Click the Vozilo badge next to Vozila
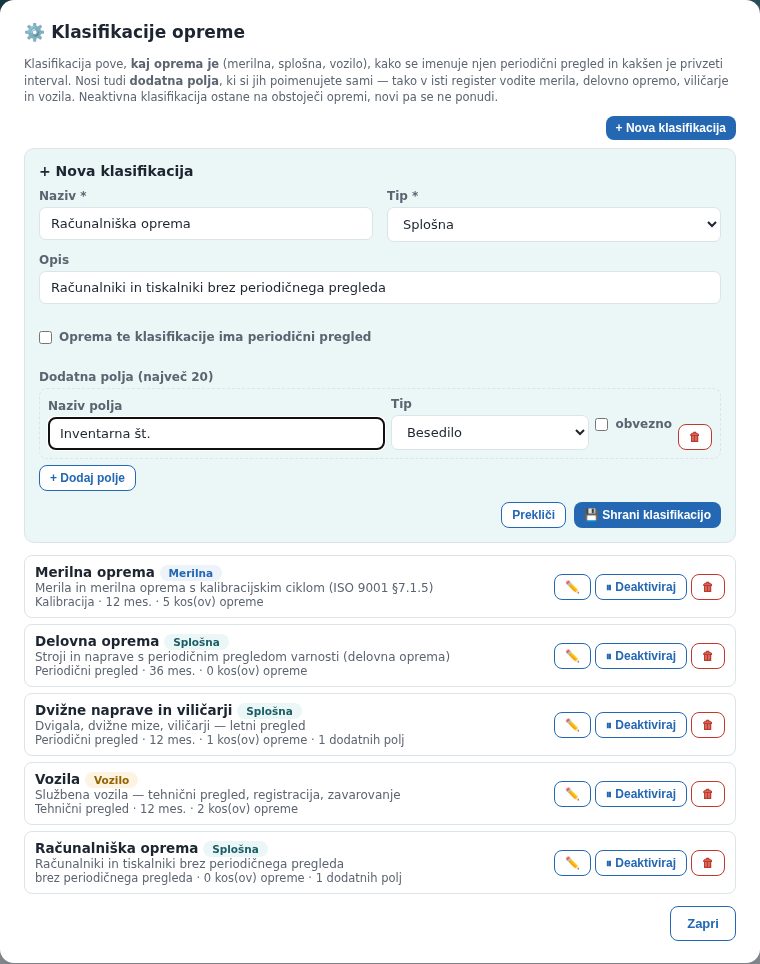 [111, 780]
